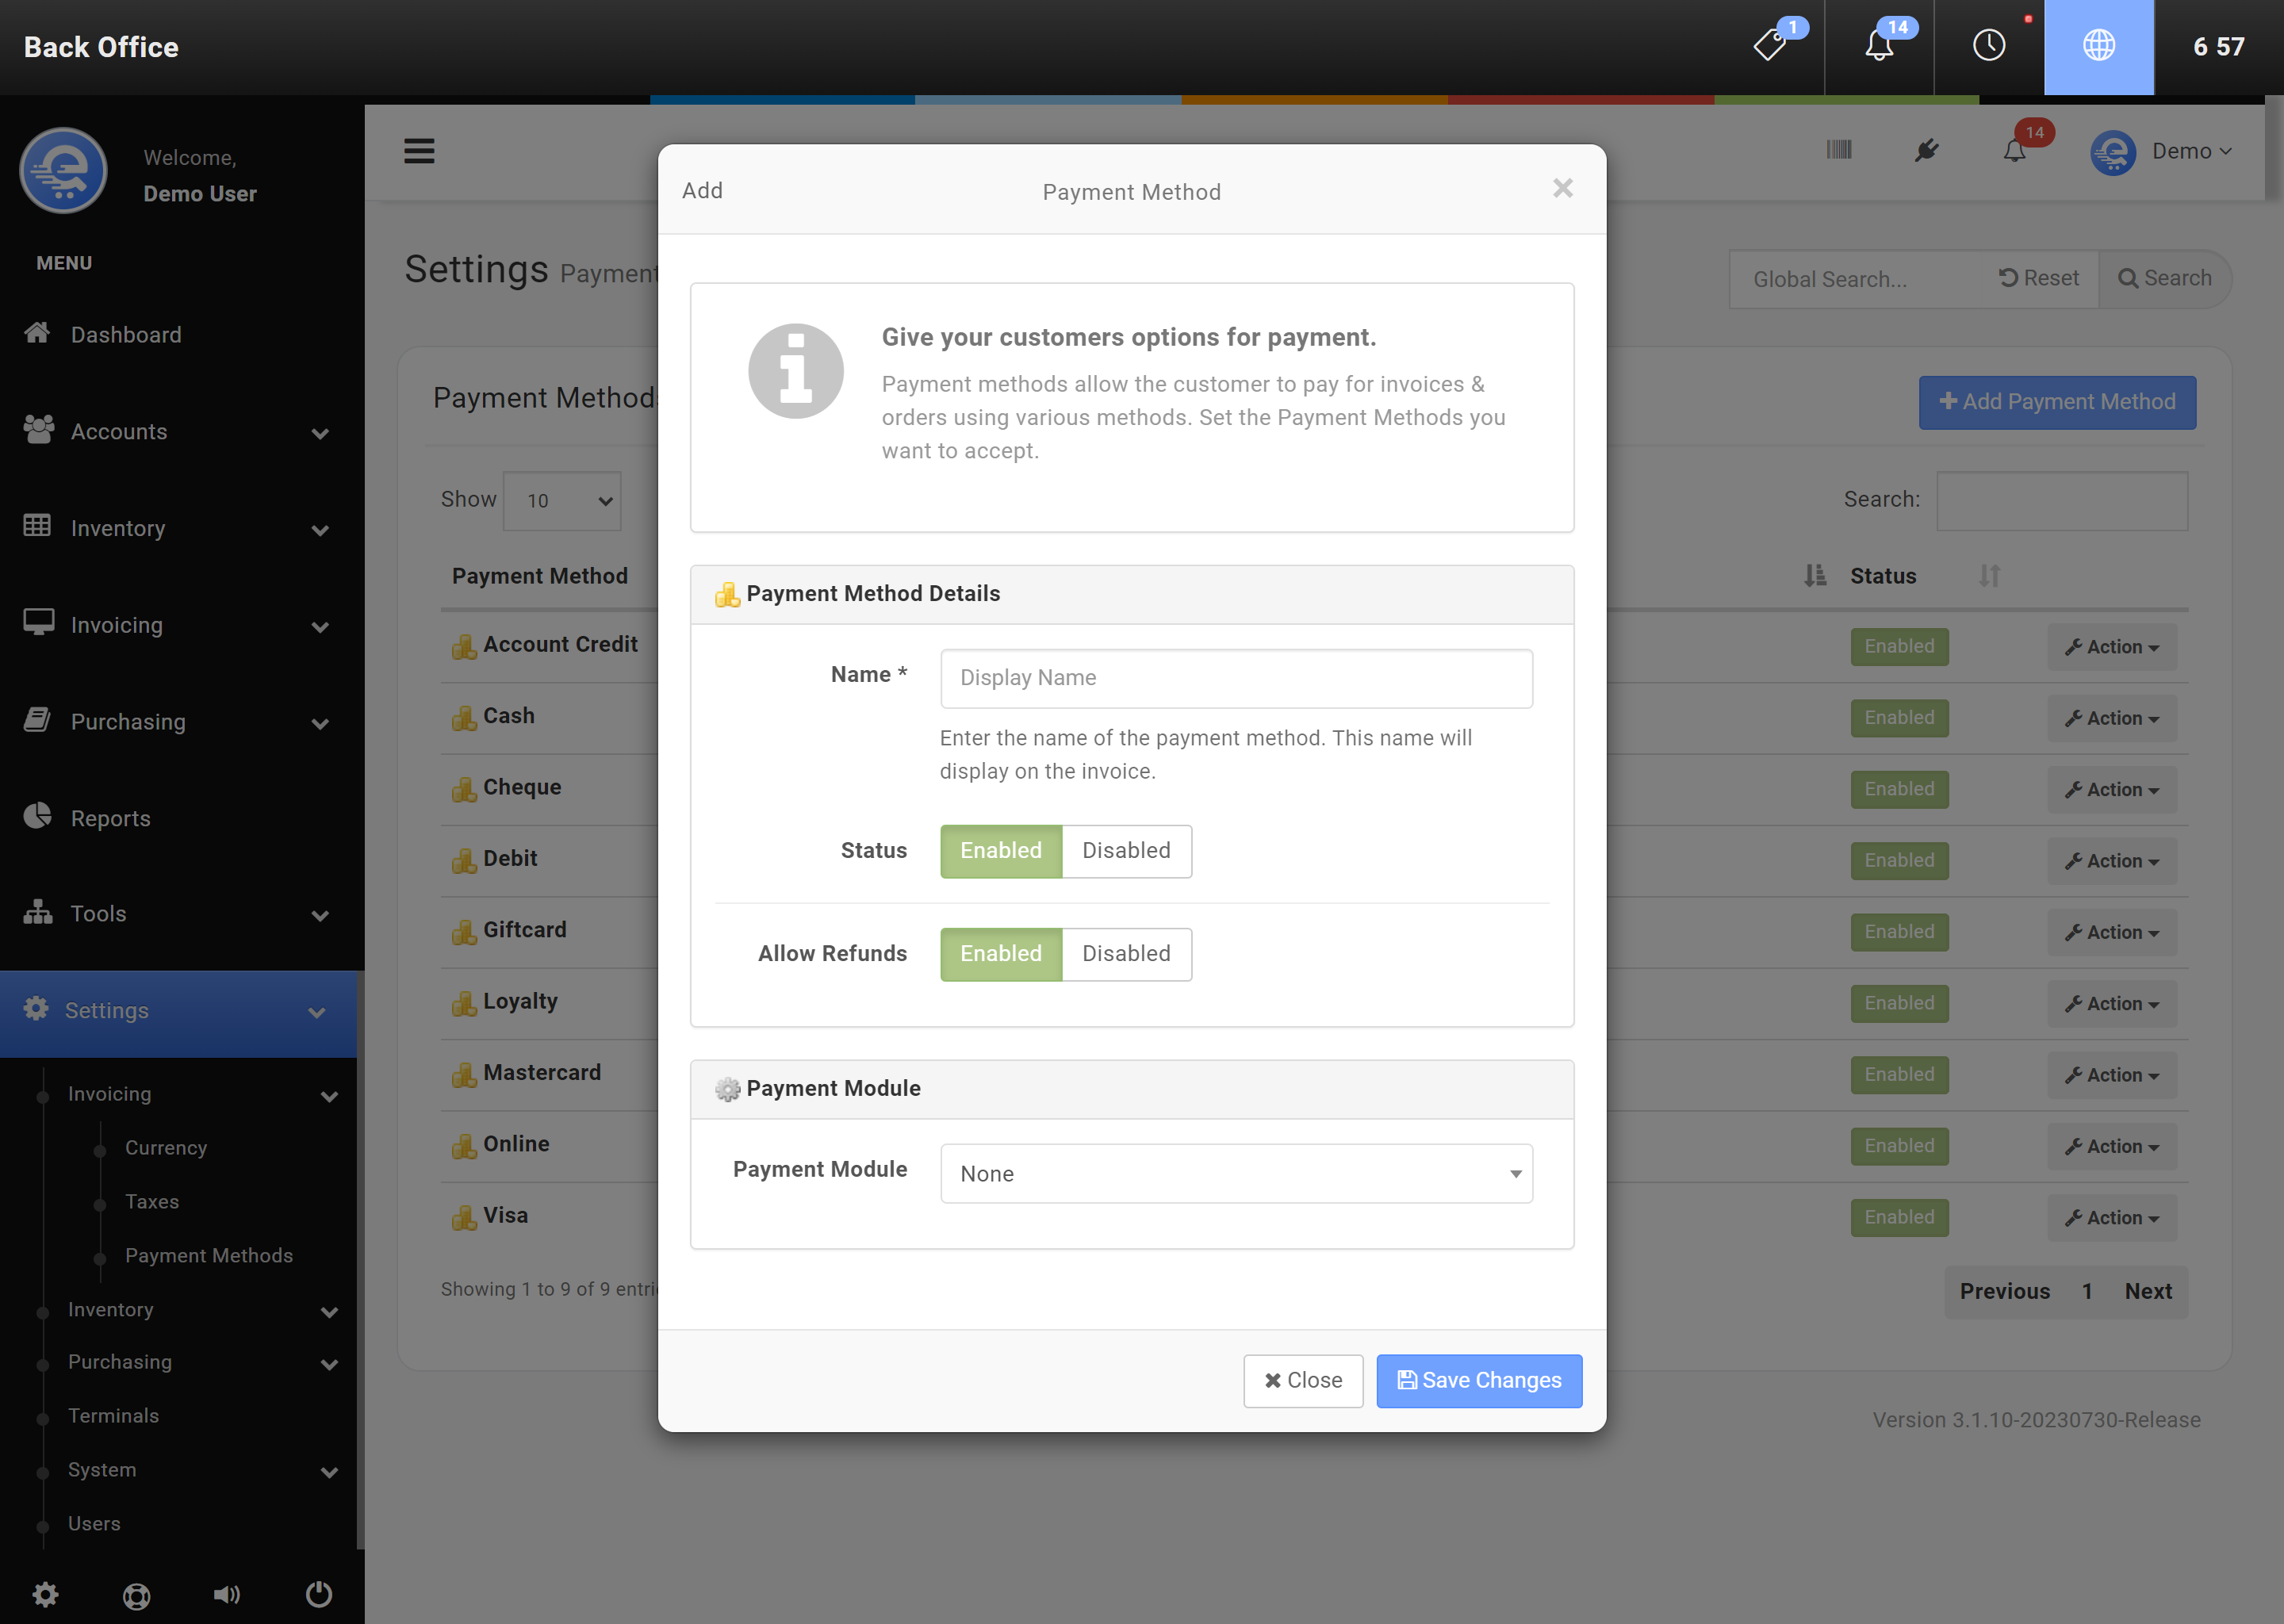Set Allow Refunds to Disabled

coord(1126,954)
